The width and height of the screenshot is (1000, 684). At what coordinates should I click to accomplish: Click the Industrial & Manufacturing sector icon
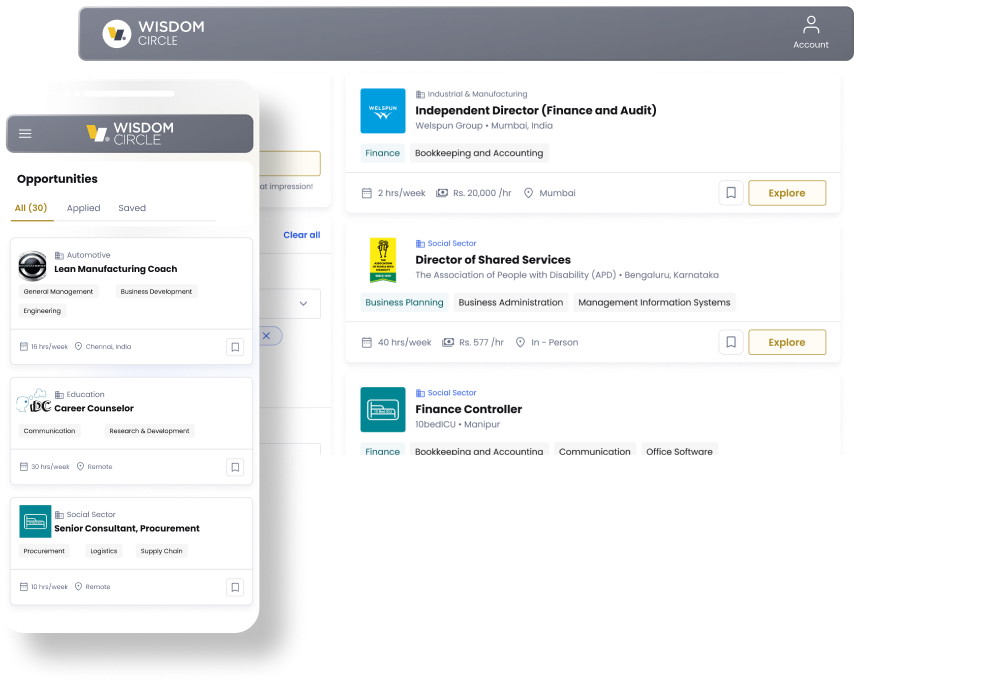[x=420, y=94]
